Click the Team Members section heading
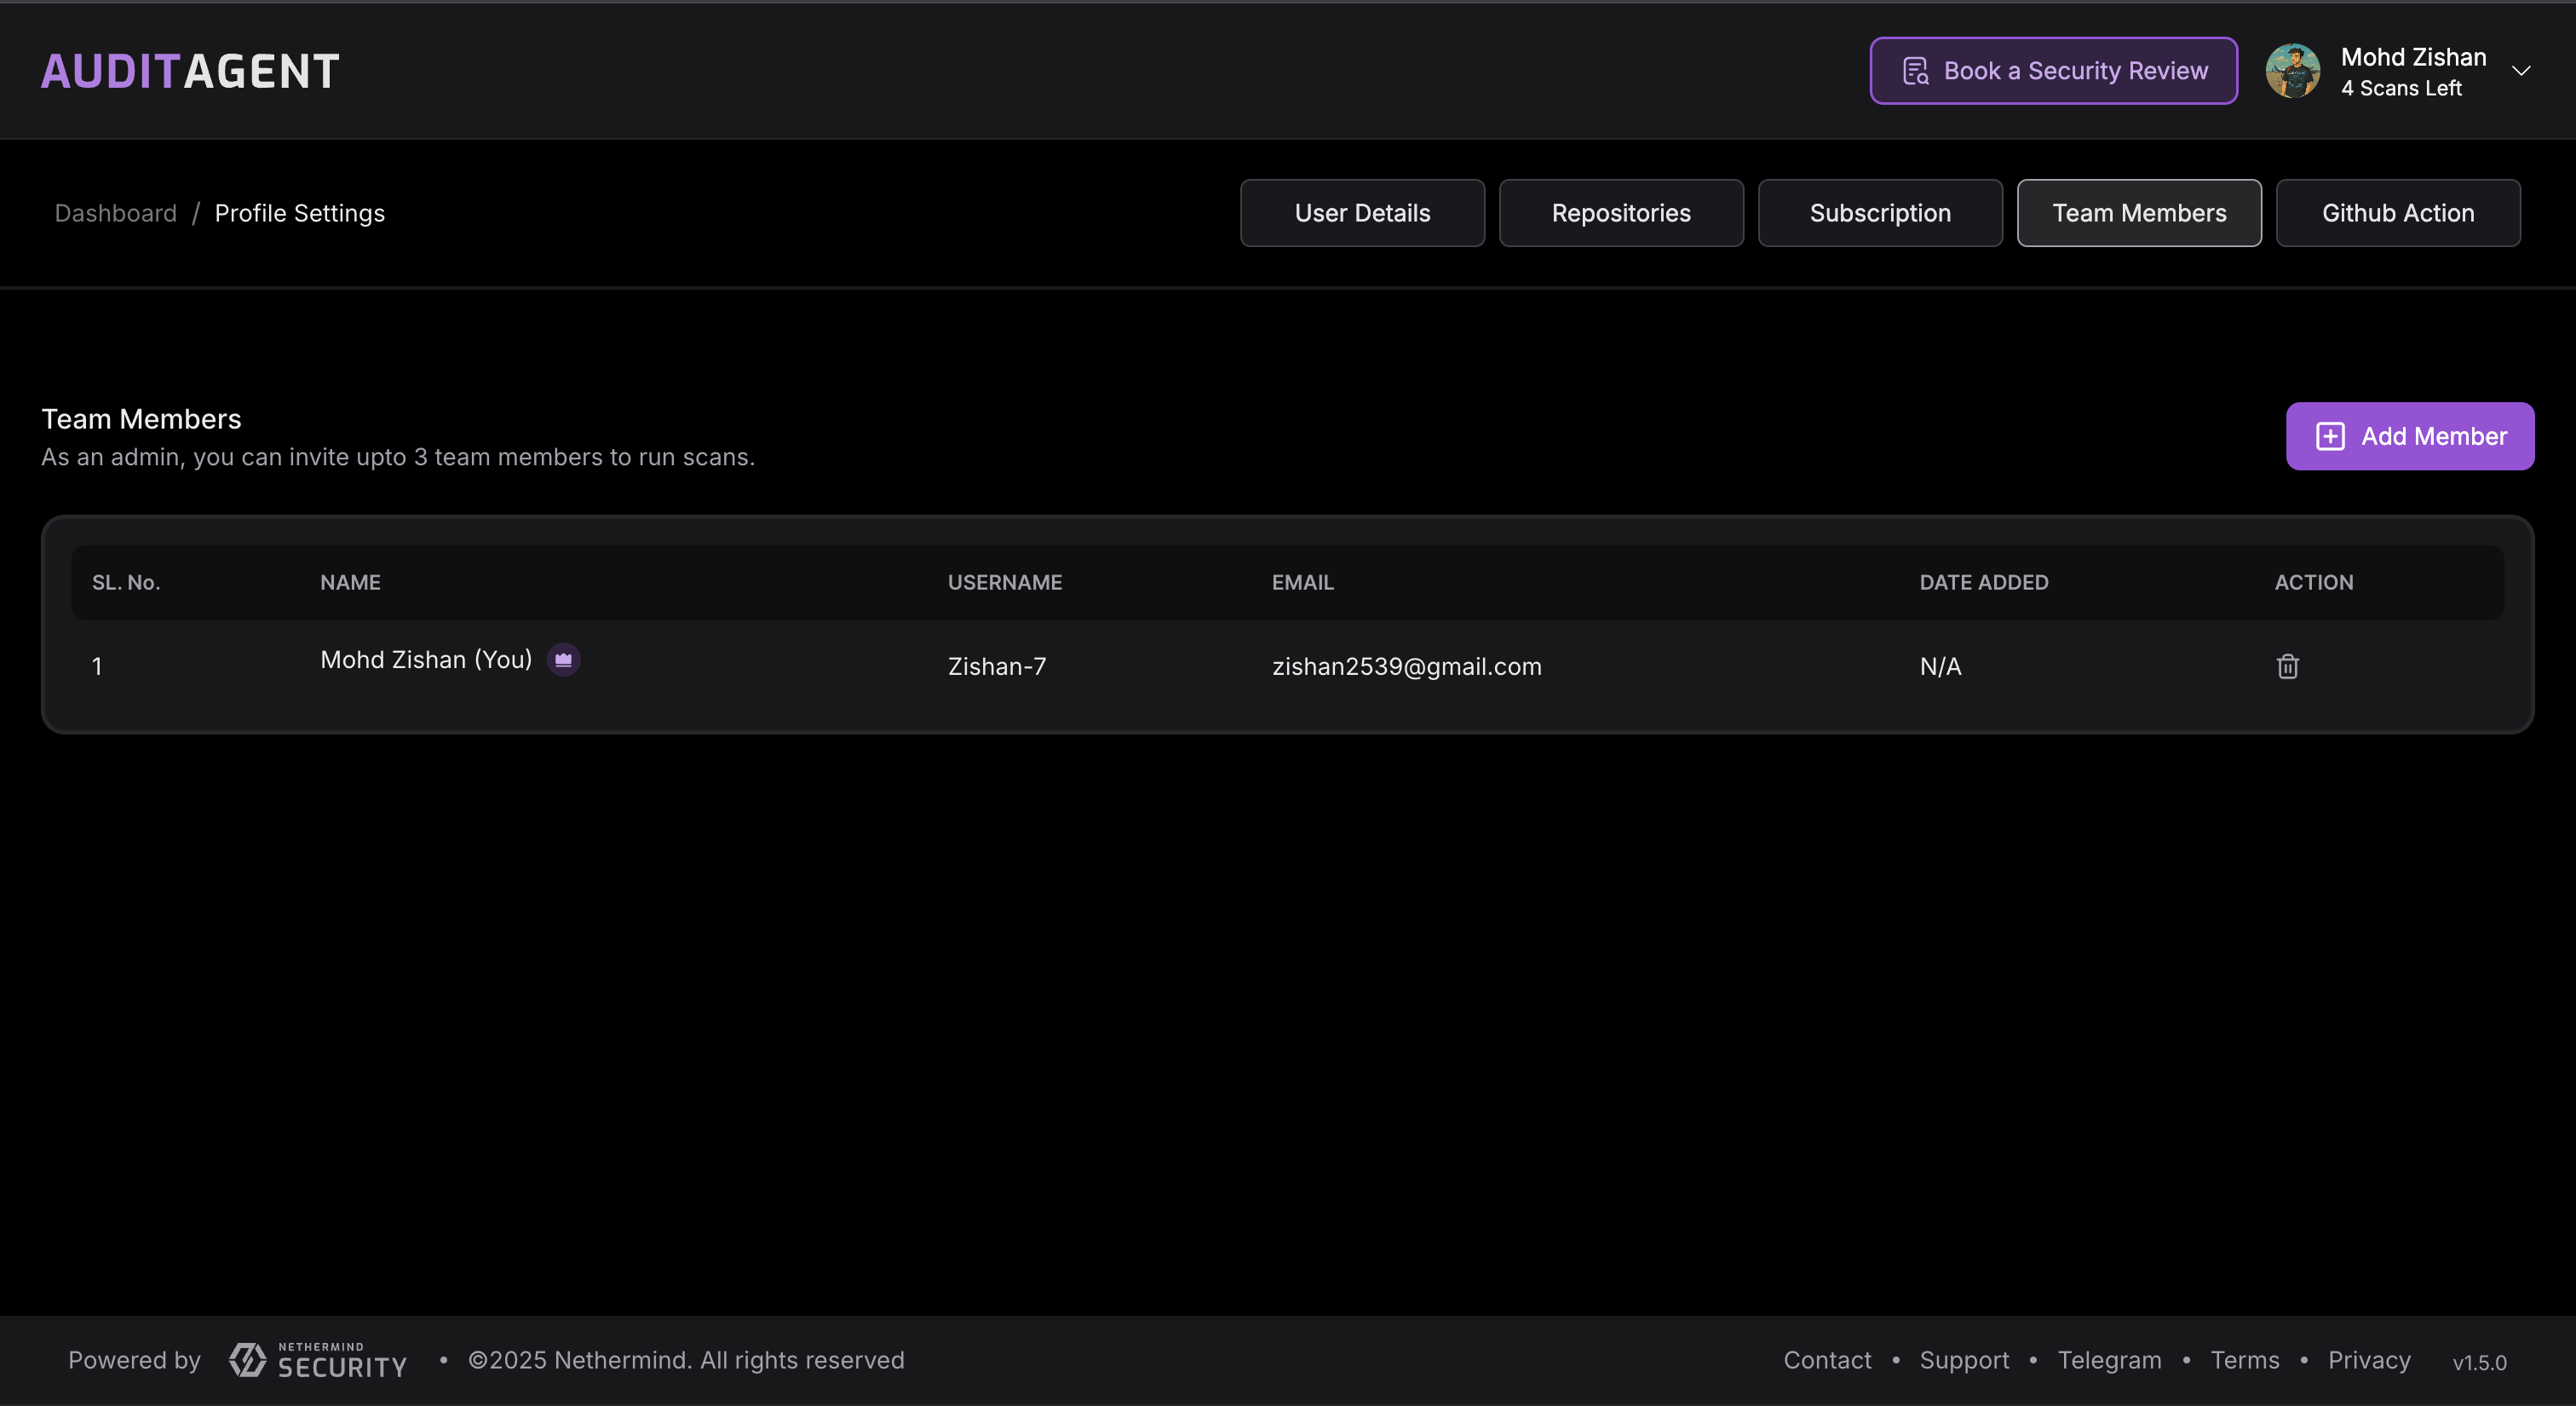Screen dimensions: 2576x1406 141,419
